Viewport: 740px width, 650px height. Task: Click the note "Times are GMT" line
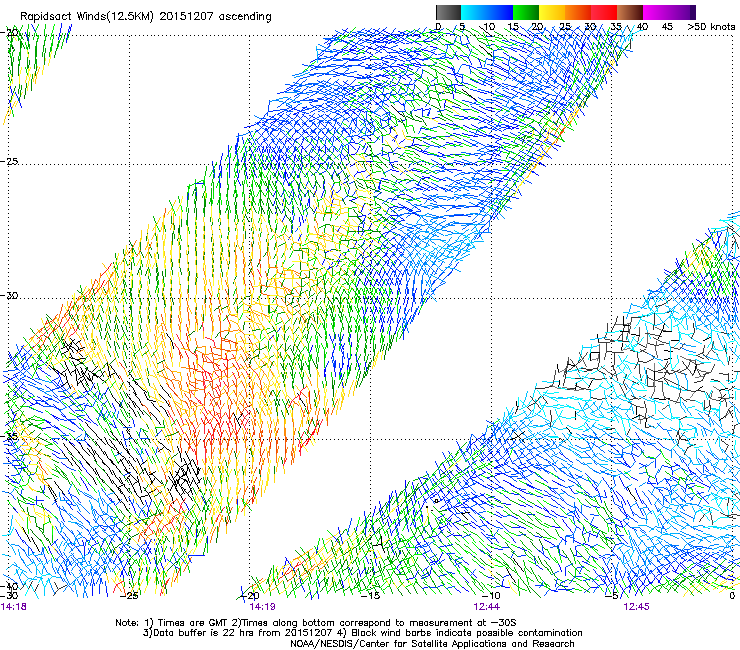point(316,623)
